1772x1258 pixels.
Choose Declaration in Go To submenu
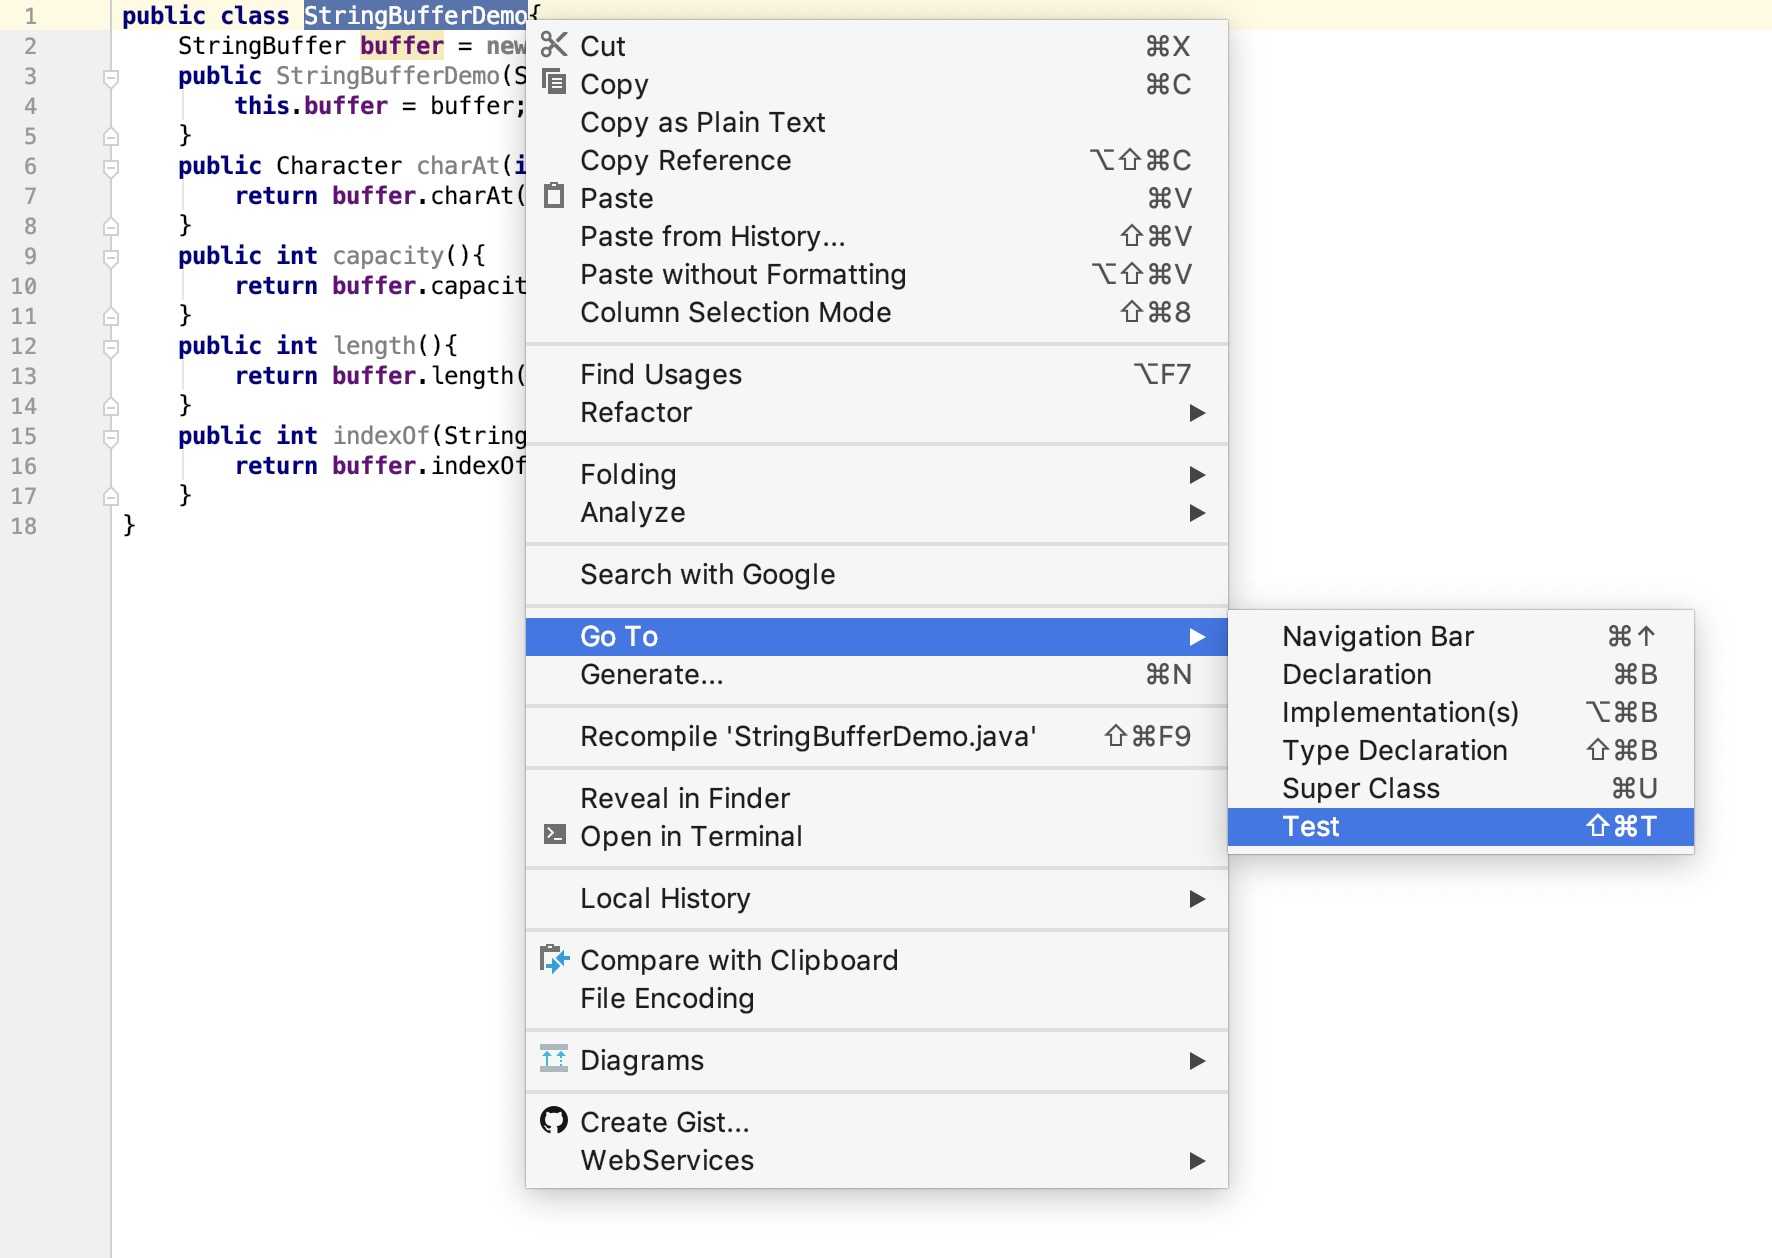[1461, 674]
